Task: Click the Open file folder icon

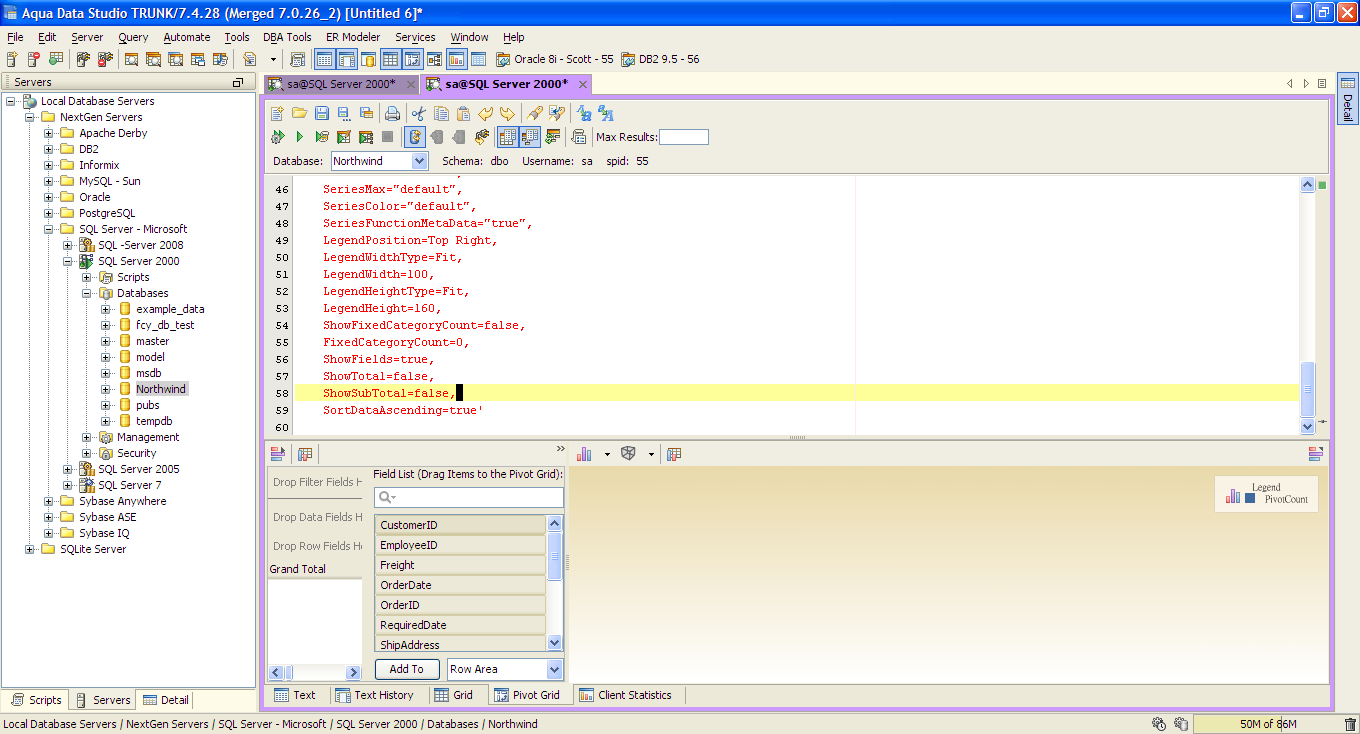Action: pos(299,113)
